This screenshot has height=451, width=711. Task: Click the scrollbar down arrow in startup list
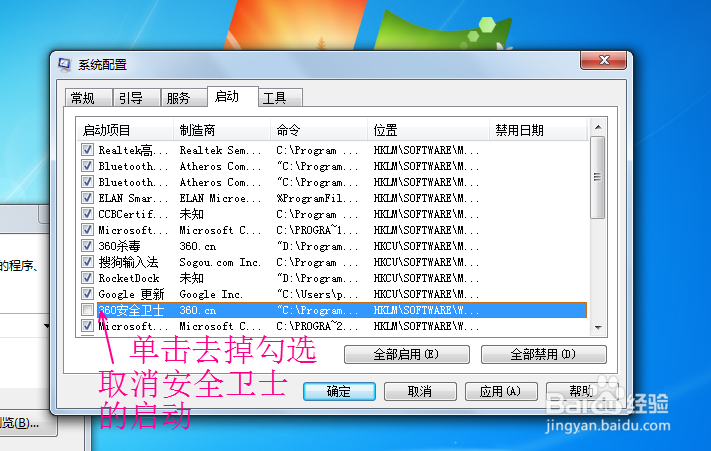(x=598, y=327)
